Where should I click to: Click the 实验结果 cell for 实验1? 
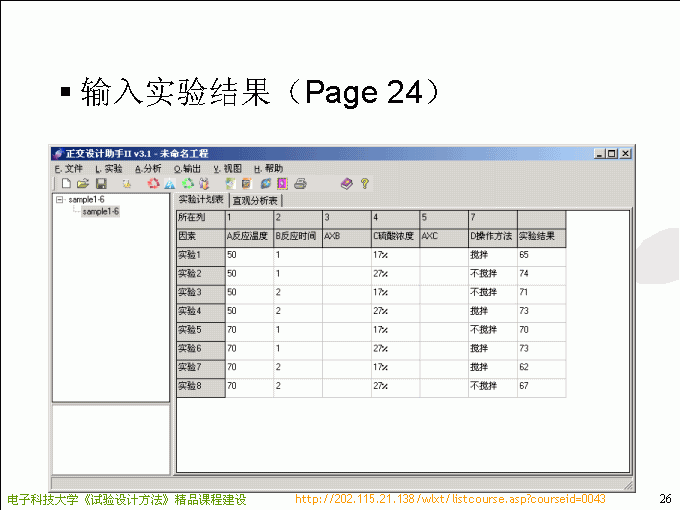coord(541,256)
